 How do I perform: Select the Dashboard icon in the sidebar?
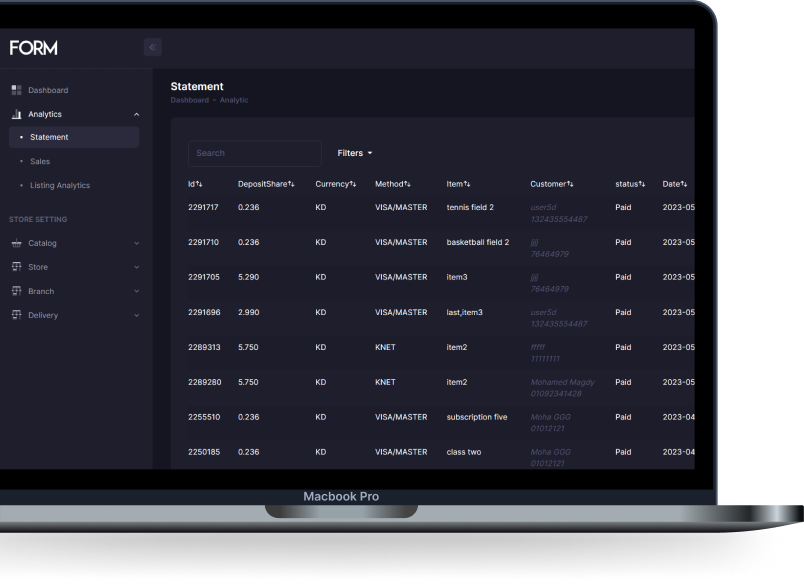[17, 90]
